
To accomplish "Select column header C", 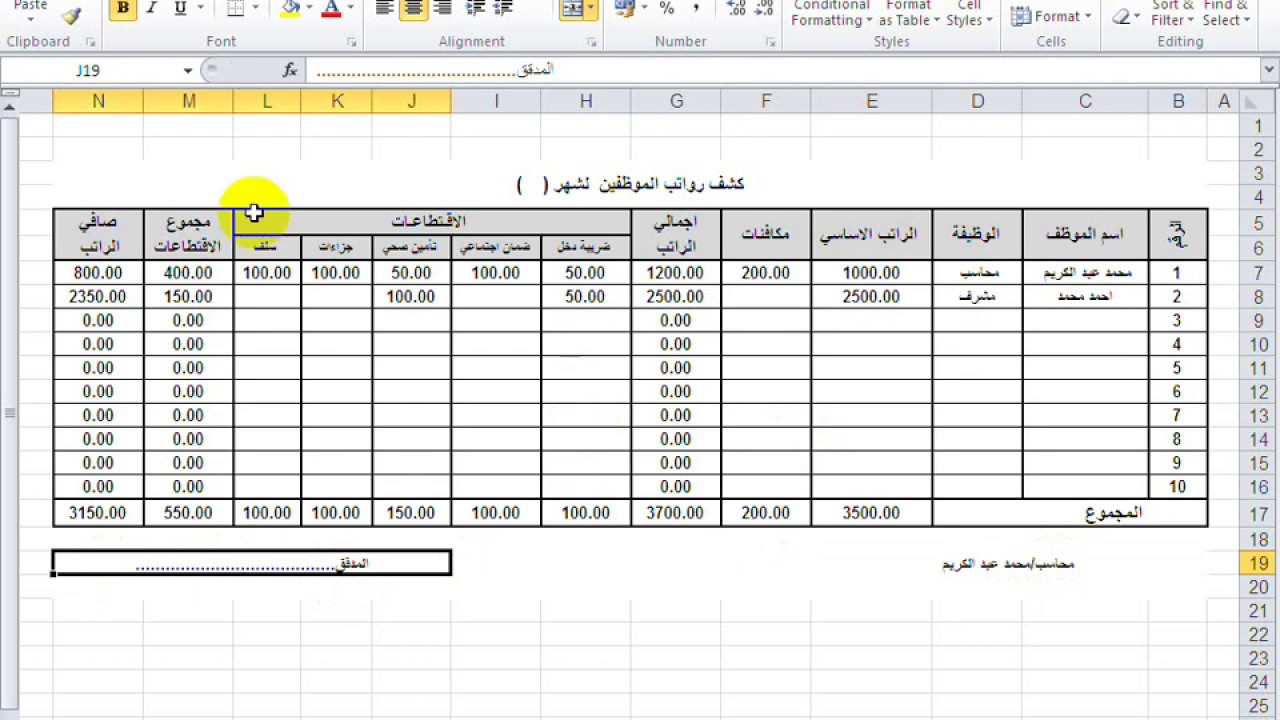I will coord(1085,101).
